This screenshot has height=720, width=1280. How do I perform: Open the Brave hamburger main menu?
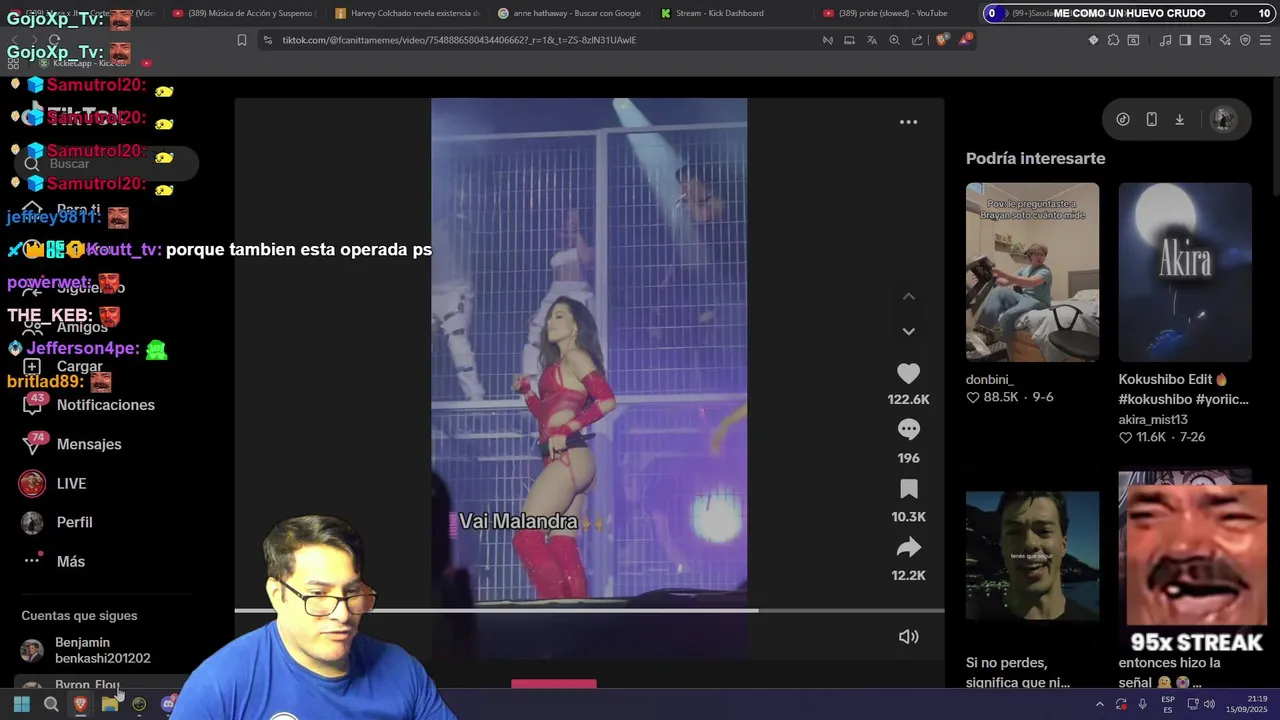(1265, 40)
